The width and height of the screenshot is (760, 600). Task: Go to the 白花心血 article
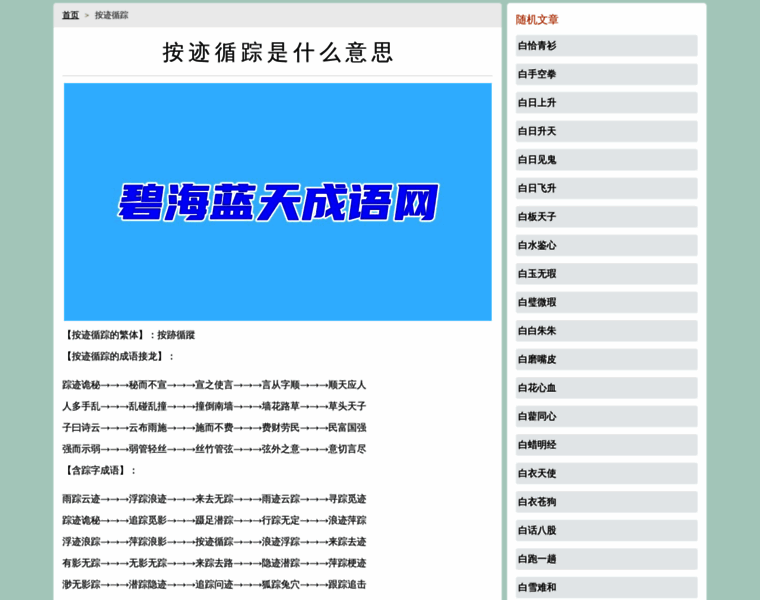537,388
